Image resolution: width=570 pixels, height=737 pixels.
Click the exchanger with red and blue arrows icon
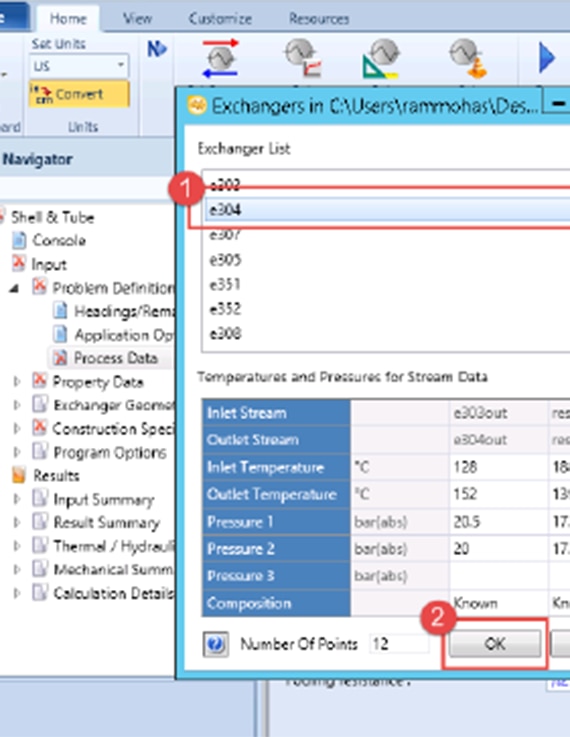(220, 58)
